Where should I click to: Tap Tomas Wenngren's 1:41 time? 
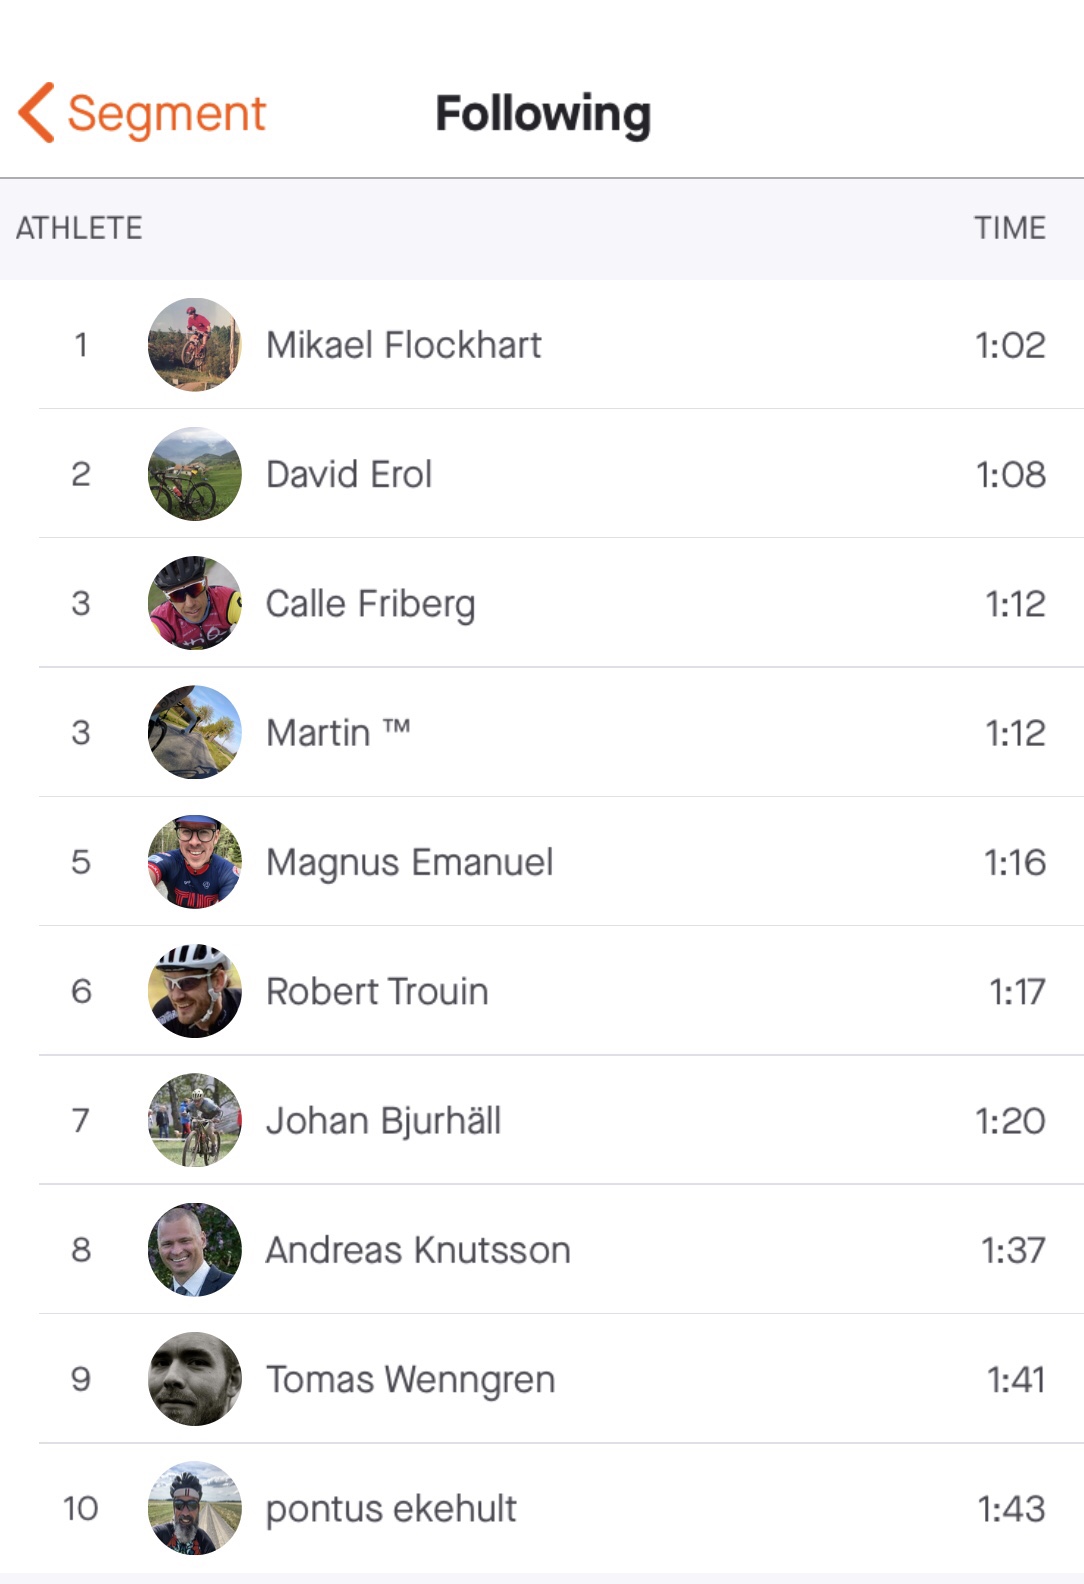[1015, 1379]
